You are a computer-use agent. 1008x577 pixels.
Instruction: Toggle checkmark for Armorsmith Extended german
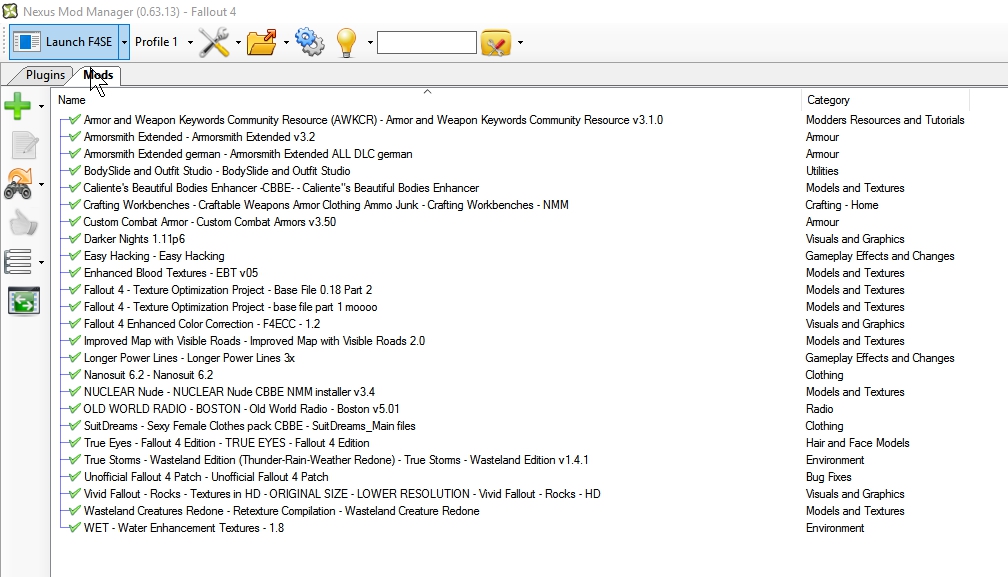pos(75,154)
